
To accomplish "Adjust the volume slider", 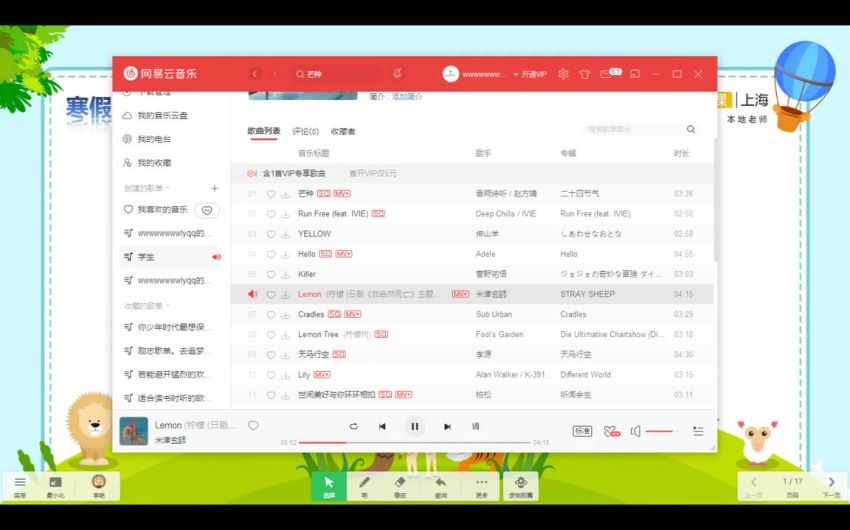I will pos(661,431).
